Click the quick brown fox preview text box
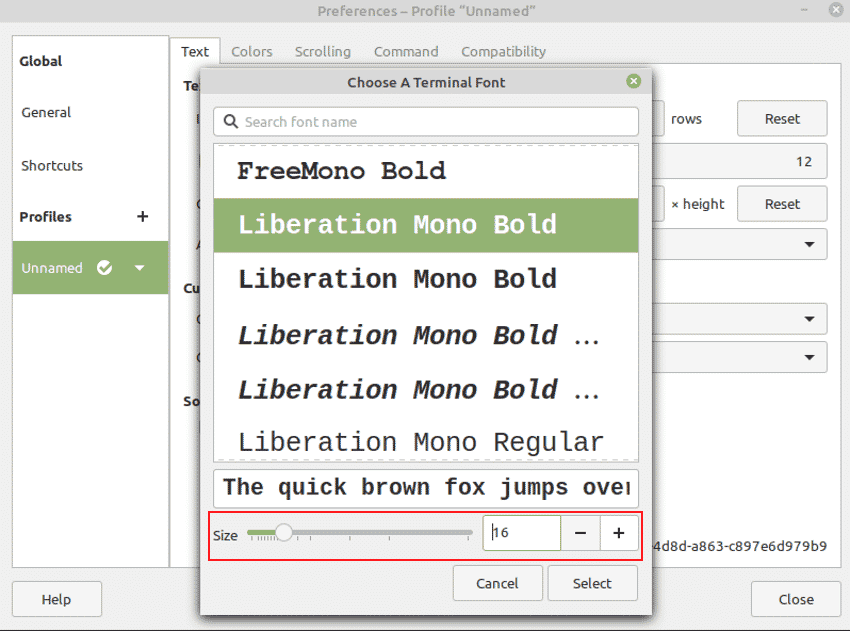Screen dimensions: 850x631 pyautogui.click(x=426, y=488)
